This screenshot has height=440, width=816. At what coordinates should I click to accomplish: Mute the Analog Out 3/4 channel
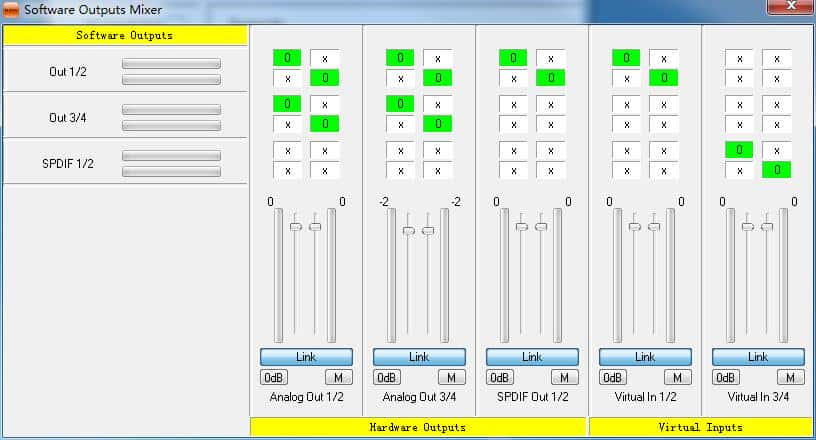click(x=451, y=377)
